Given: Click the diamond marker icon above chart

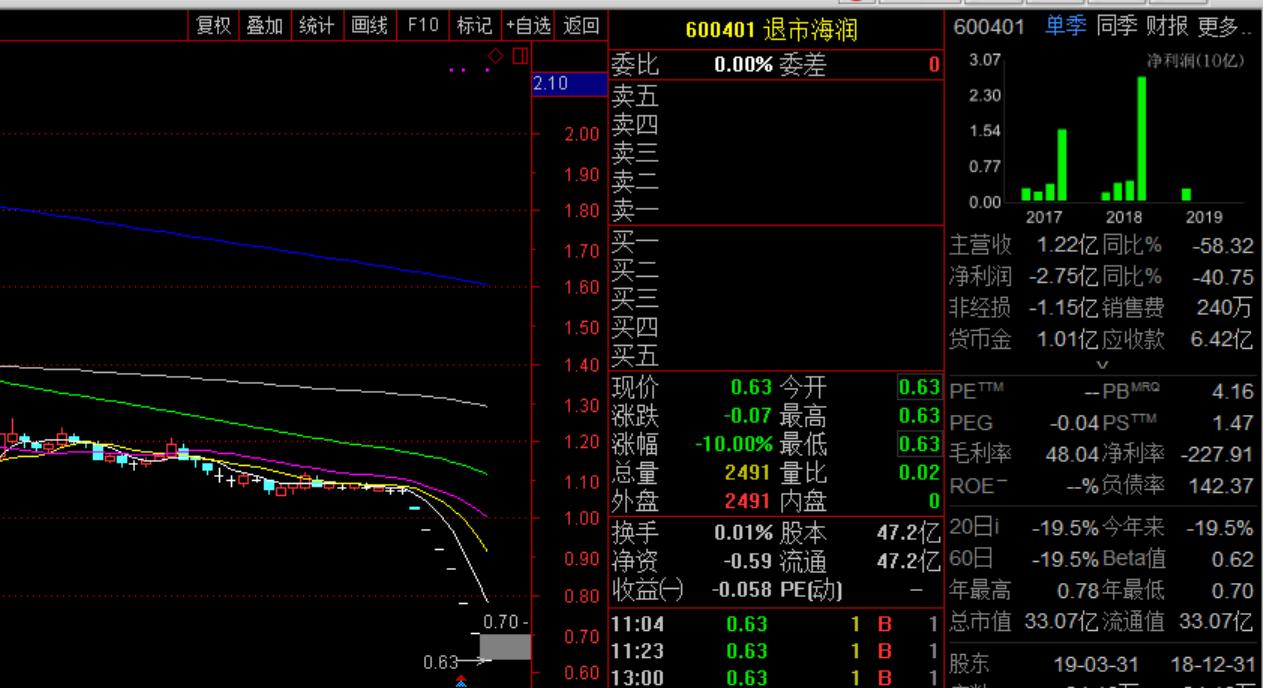Looking at the screenshot, I should (x=496, y=55).
